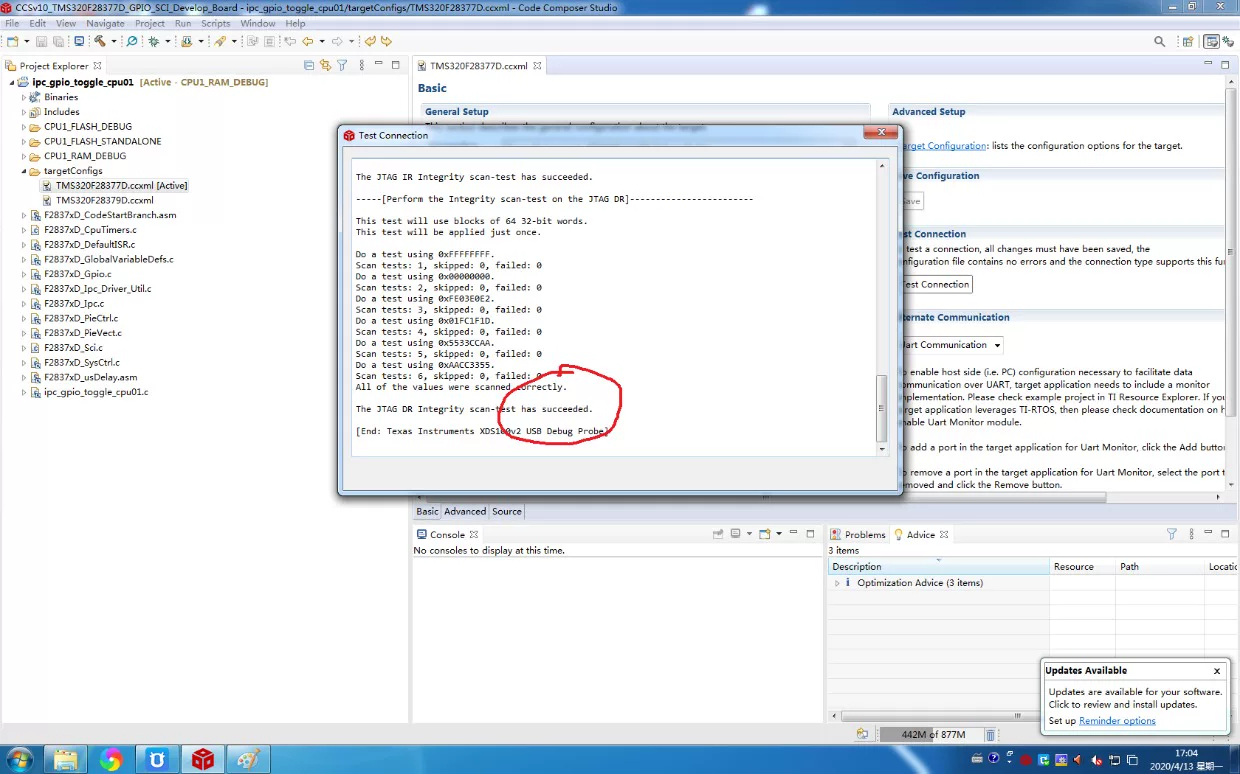
Task: Expand the CPU1_RAM_DEBUG folder
Action: [24, 156]
